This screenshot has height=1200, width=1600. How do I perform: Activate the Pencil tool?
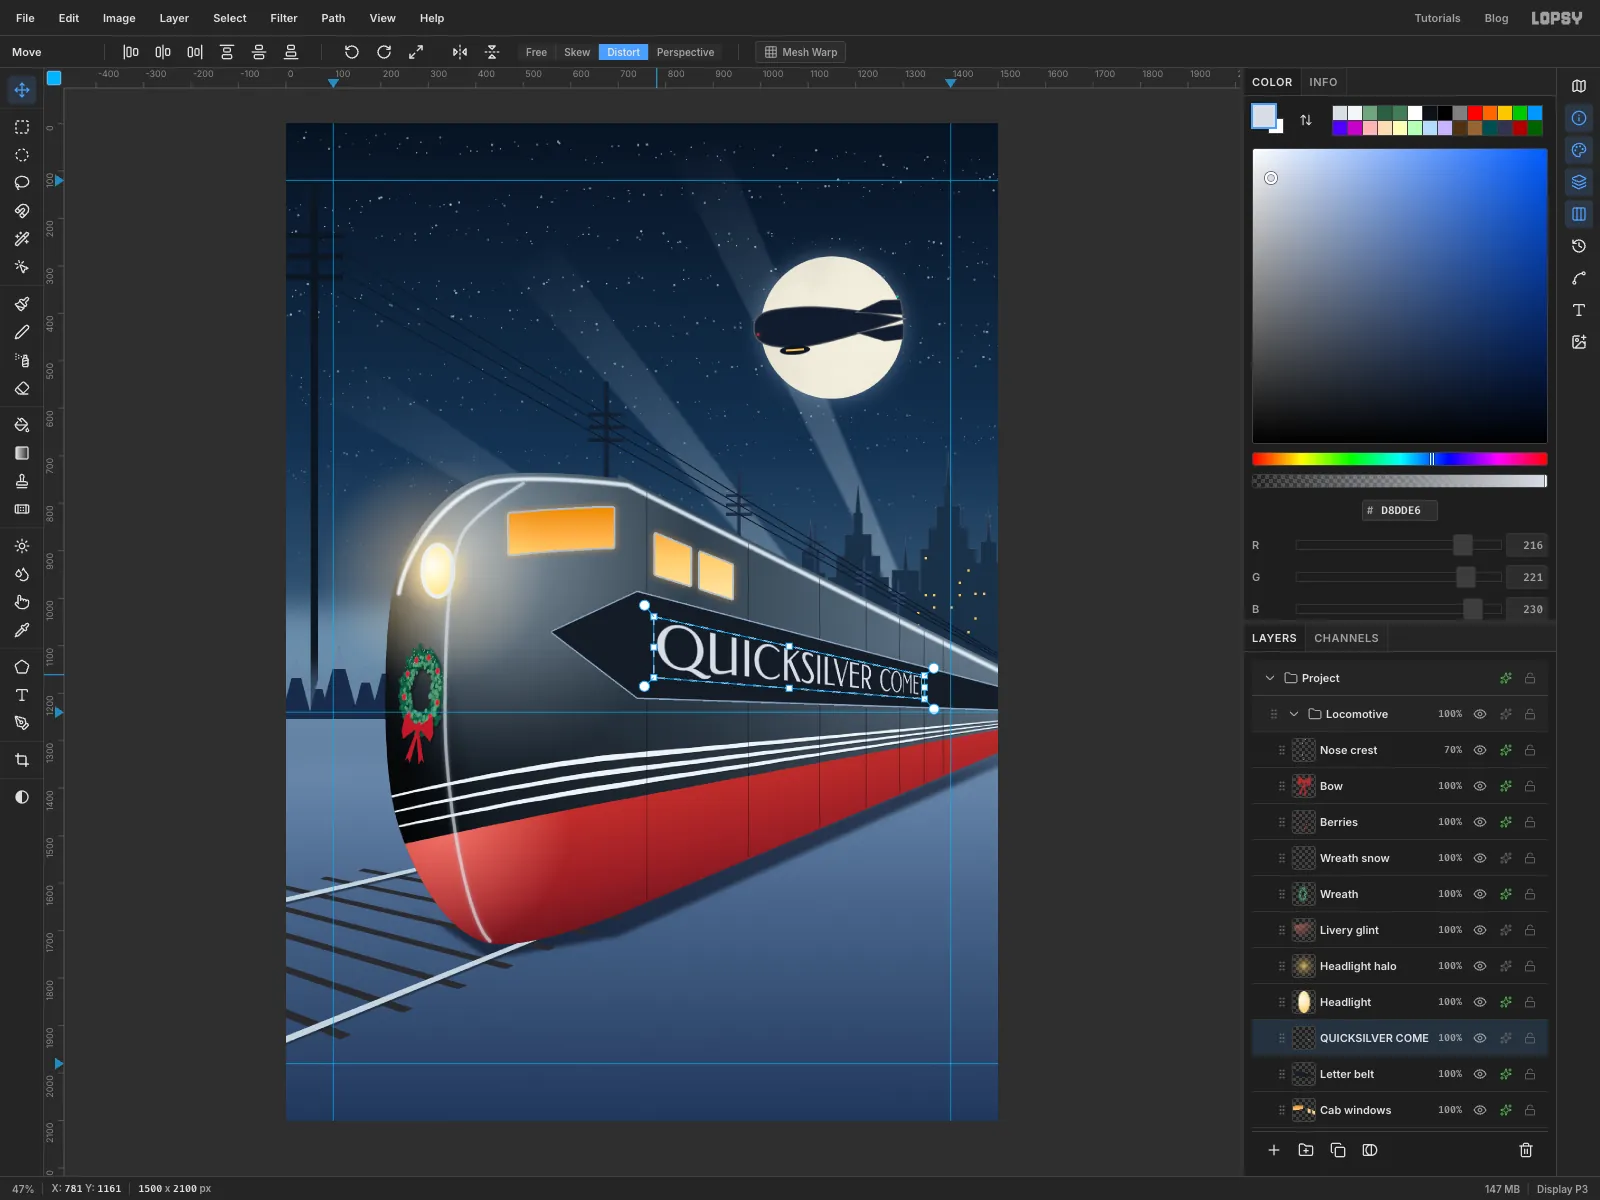[22, 332]
